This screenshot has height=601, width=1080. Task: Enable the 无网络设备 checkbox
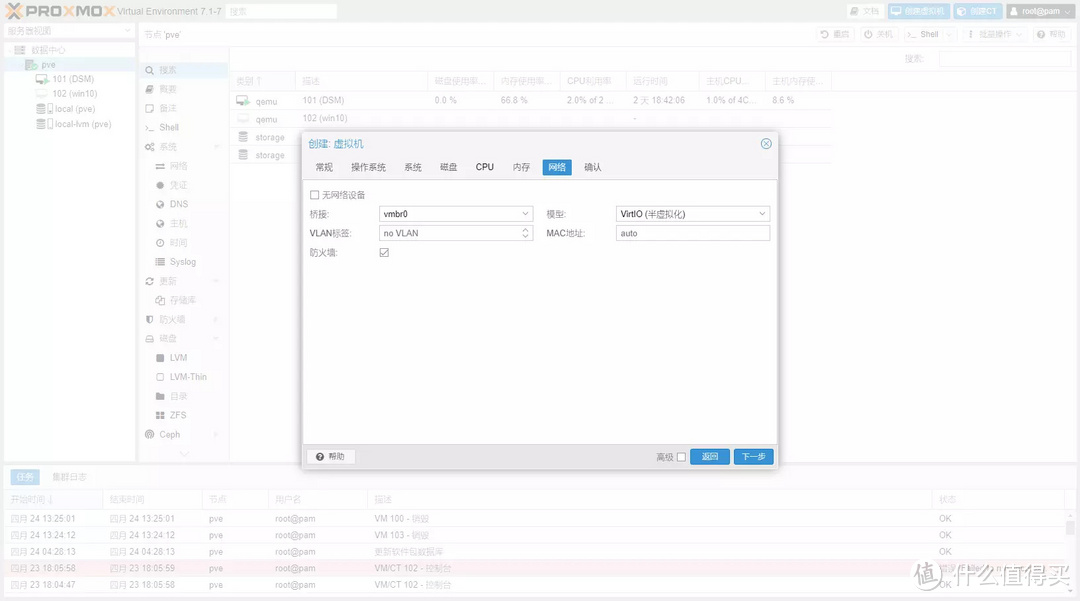[315, 195]
